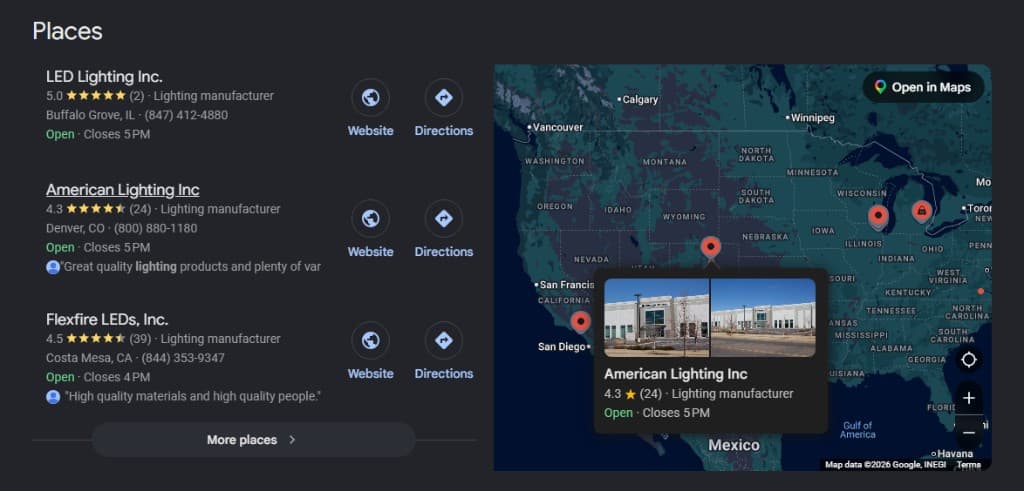Get directions to Flexfire LEDs, Inc.
Viewport: 1024px width, 491px height.
point(443,341)
